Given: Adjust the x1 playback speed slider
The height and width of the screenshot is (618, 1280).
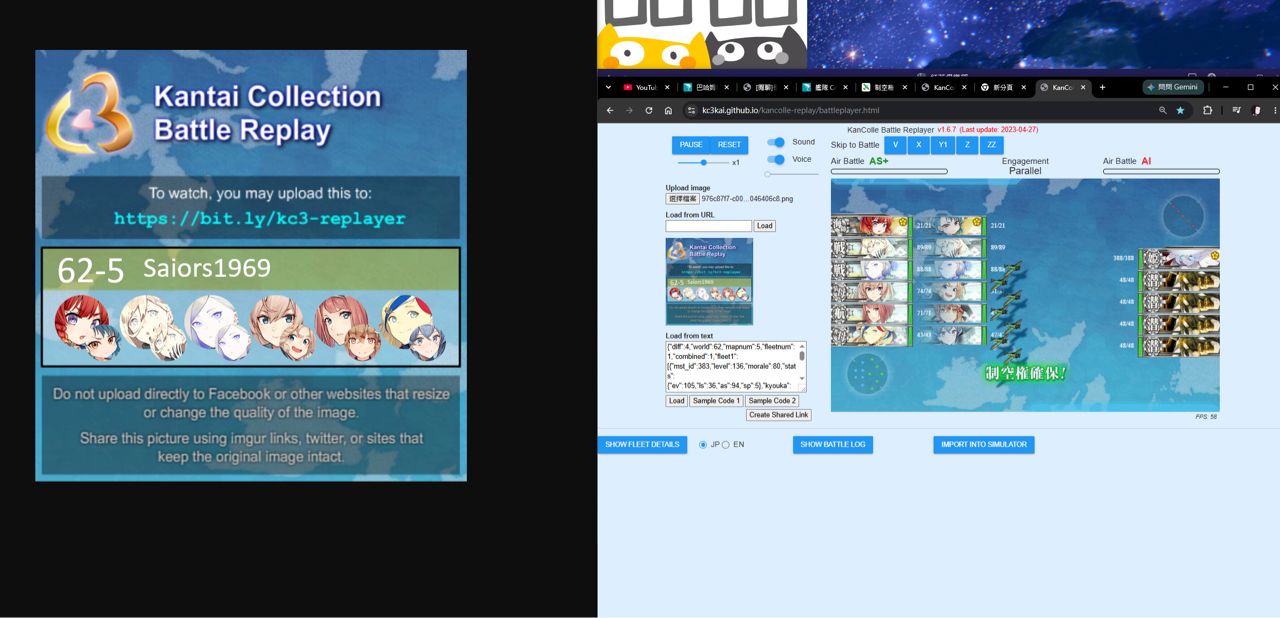Looking at the screenshot, I should click(x=703, y=162).
